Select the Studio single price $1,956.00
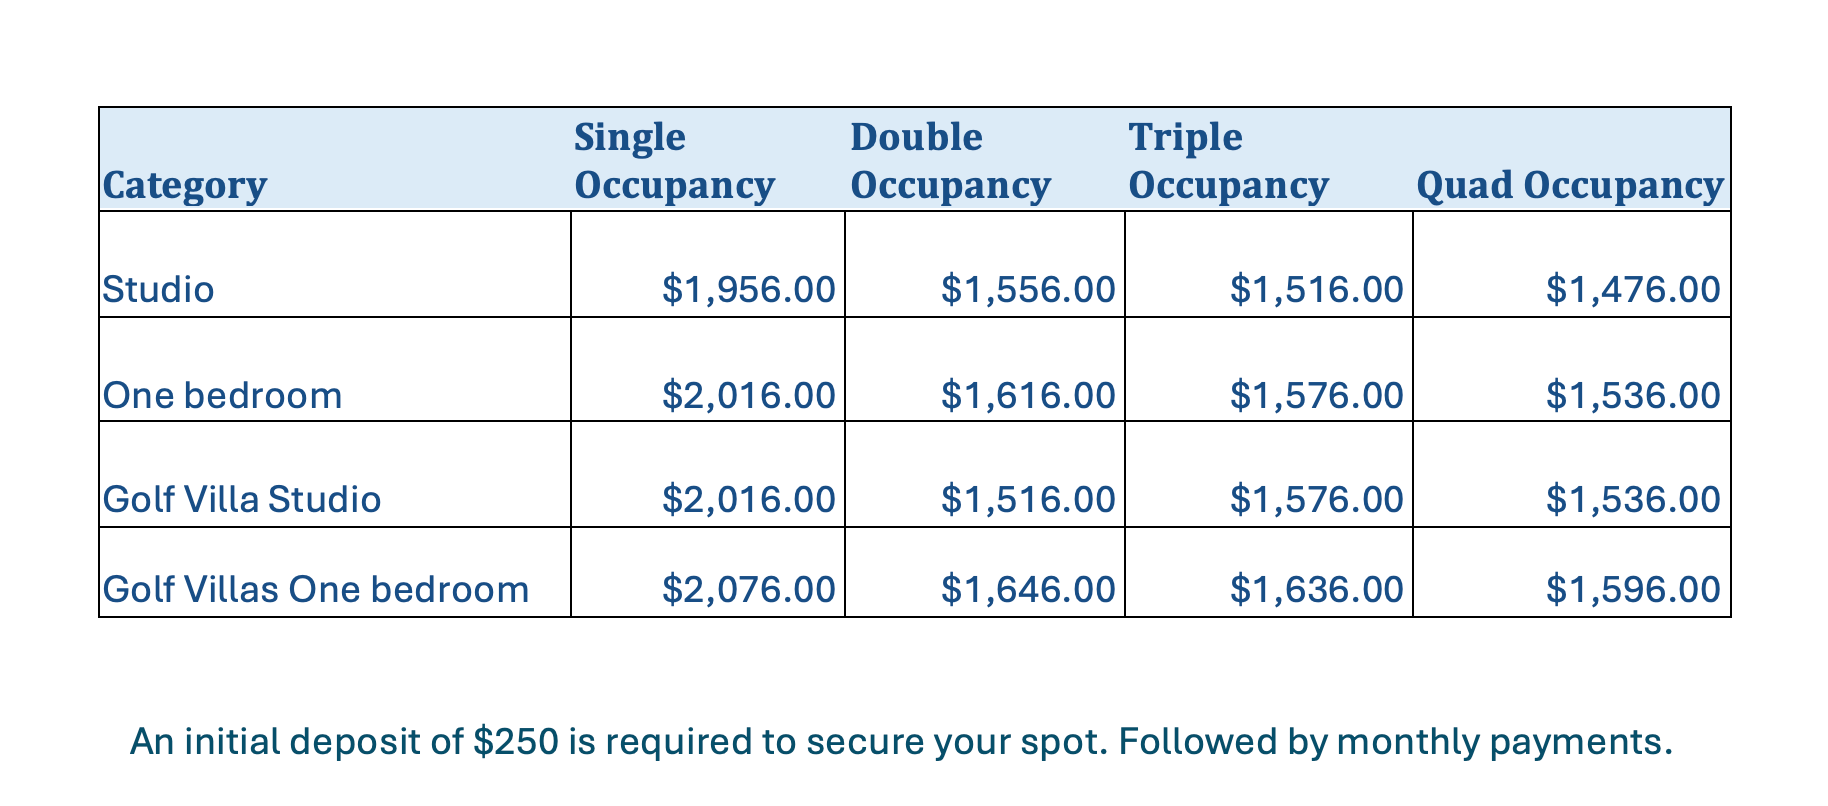 coord(749,289)
